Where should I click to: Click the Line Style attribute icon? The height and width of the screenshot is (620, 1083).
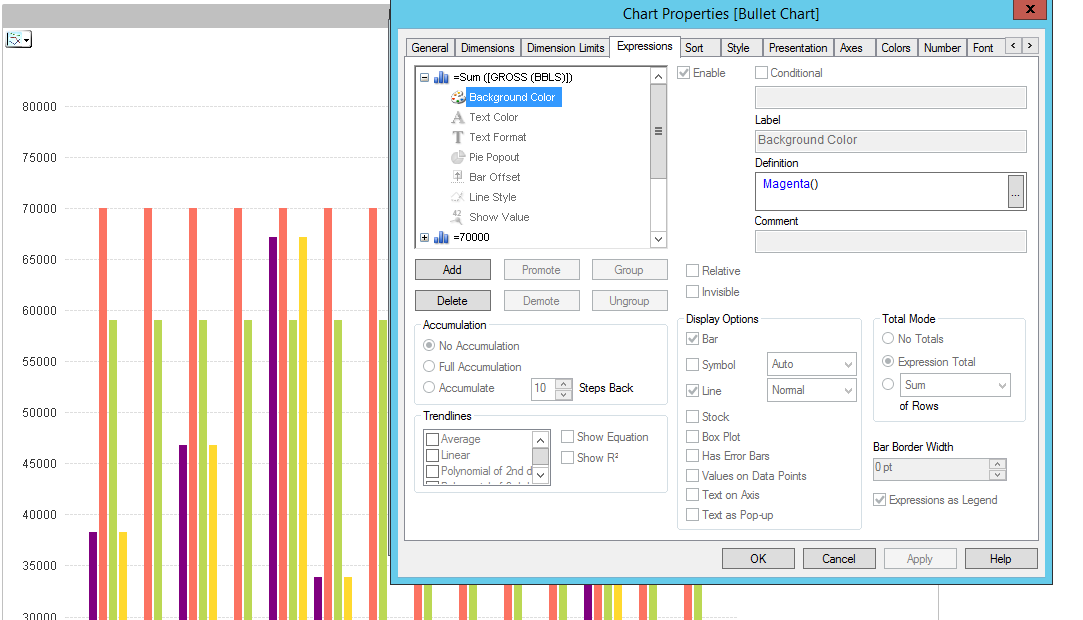coord(456,197)
